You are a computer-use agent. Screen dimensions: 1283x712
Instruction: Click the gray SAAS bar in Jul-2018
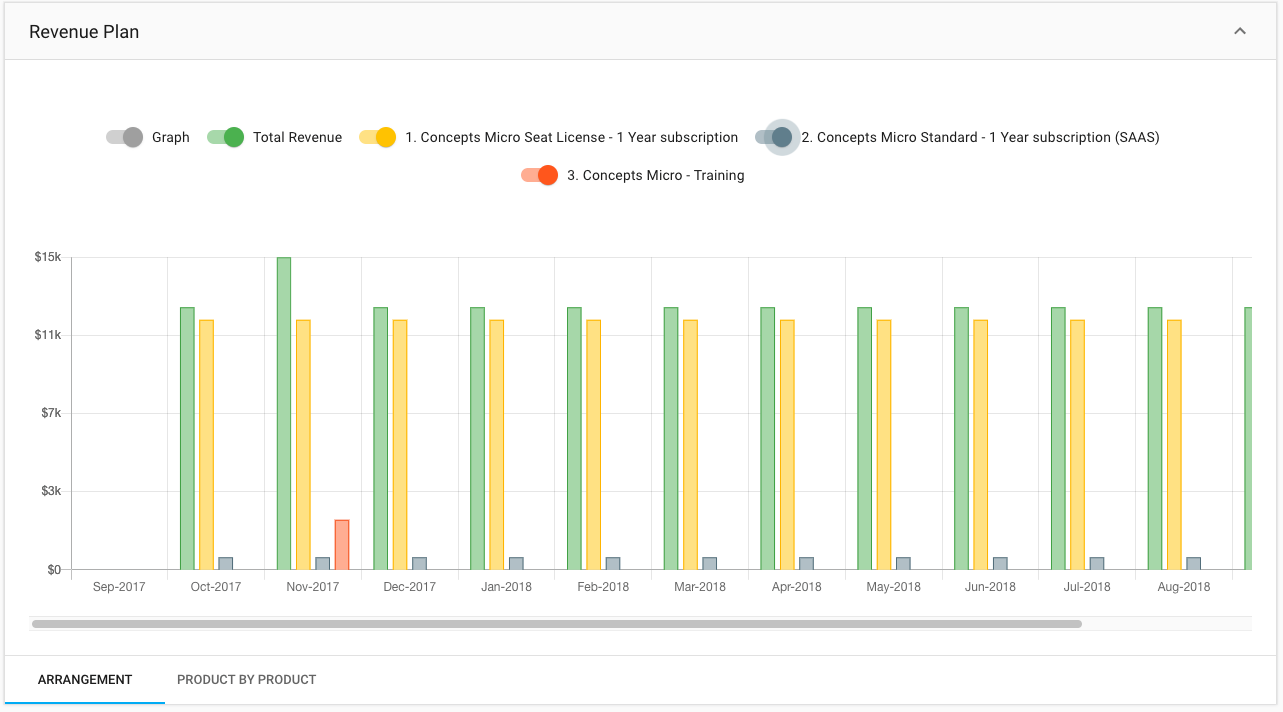(x=1097, y=563)
